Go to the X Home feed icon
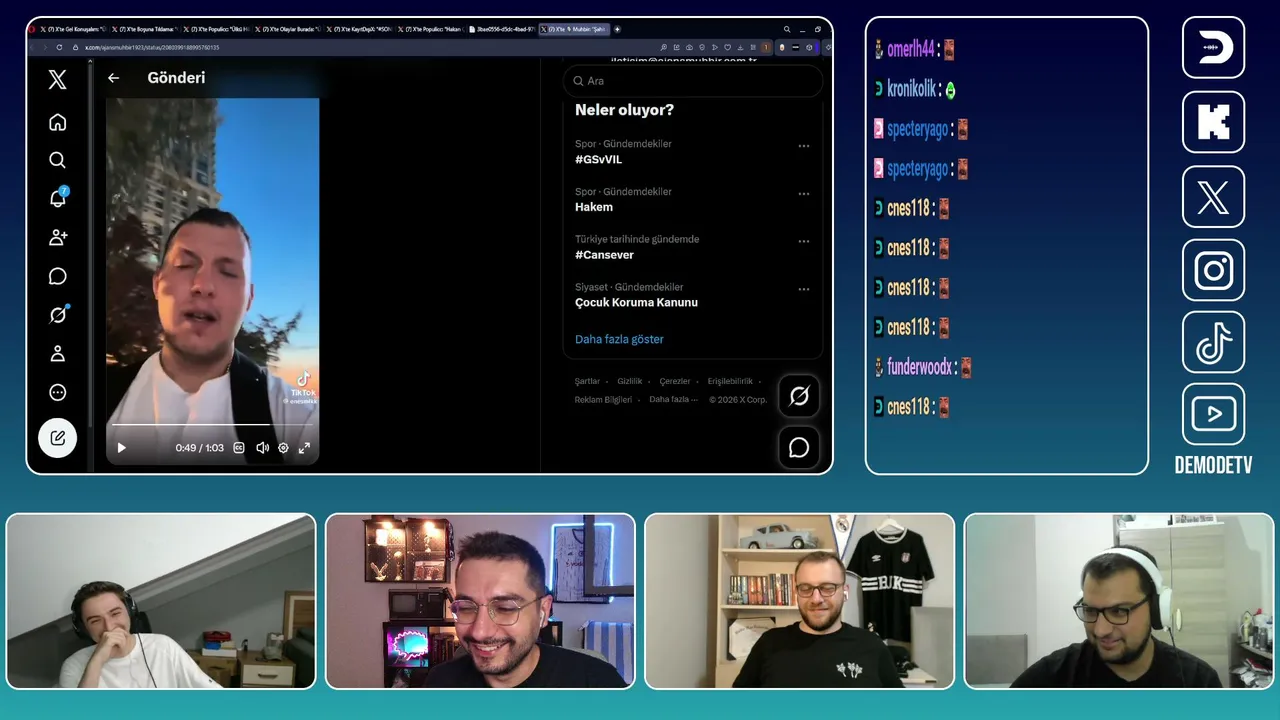The width and height of the screenshot is (1280, 720). [58, 122]
